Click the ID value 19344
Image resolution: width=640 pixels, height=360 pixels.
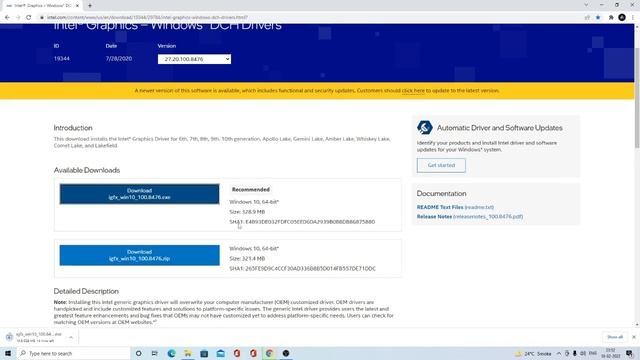pos(62,59)
